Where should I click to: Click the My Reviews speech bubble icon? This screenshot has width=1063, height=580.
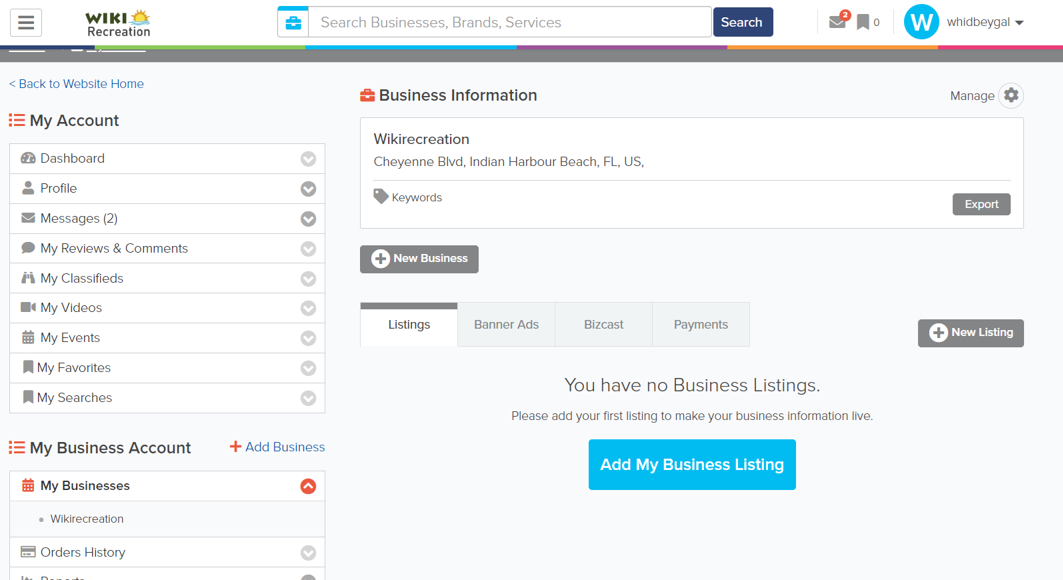[28, 248]
